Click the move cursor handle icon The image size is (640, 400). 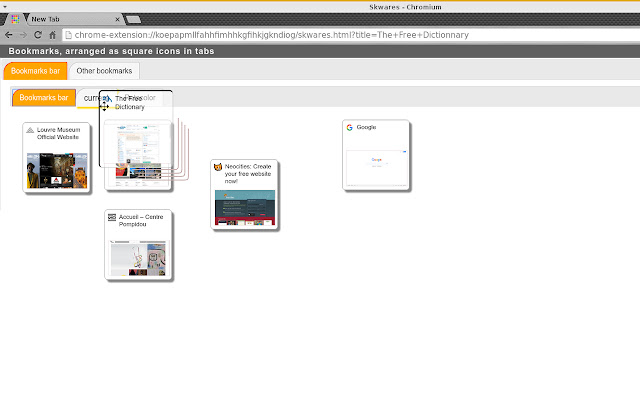point(104,106)
